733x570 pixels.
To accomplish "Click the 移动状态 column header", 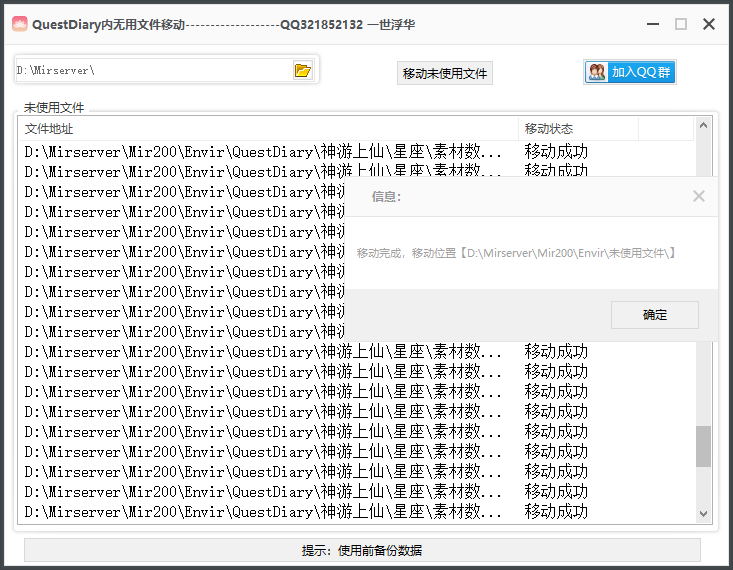I will 578,129.
